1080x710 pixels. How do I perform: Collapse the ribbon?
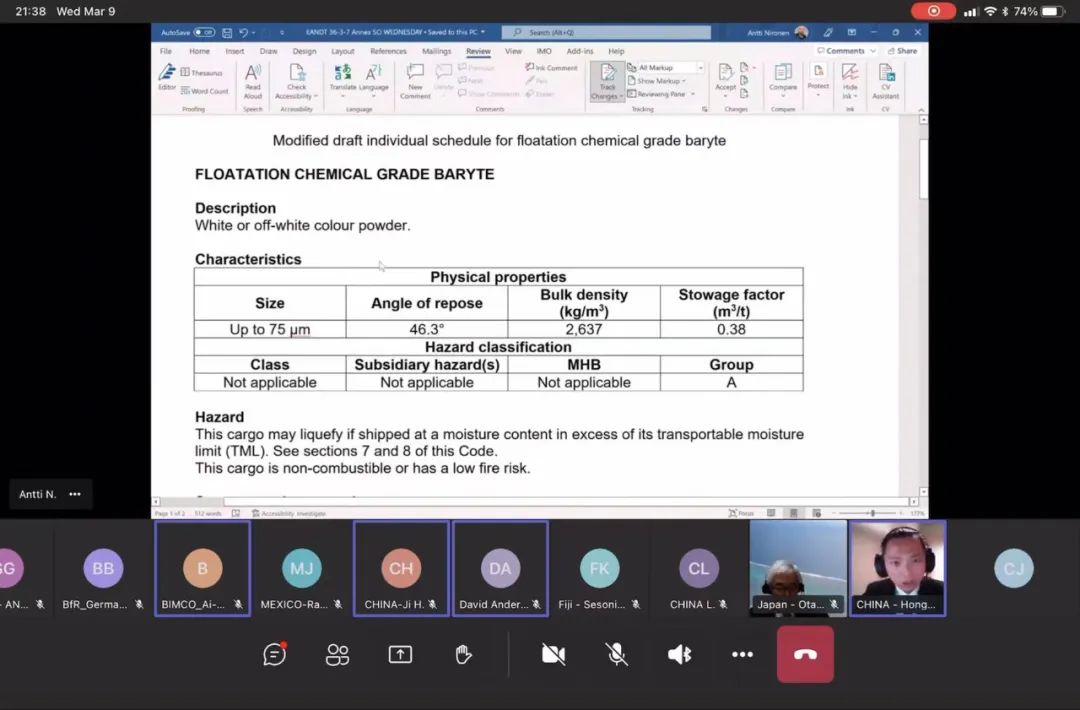pos(921,109)
